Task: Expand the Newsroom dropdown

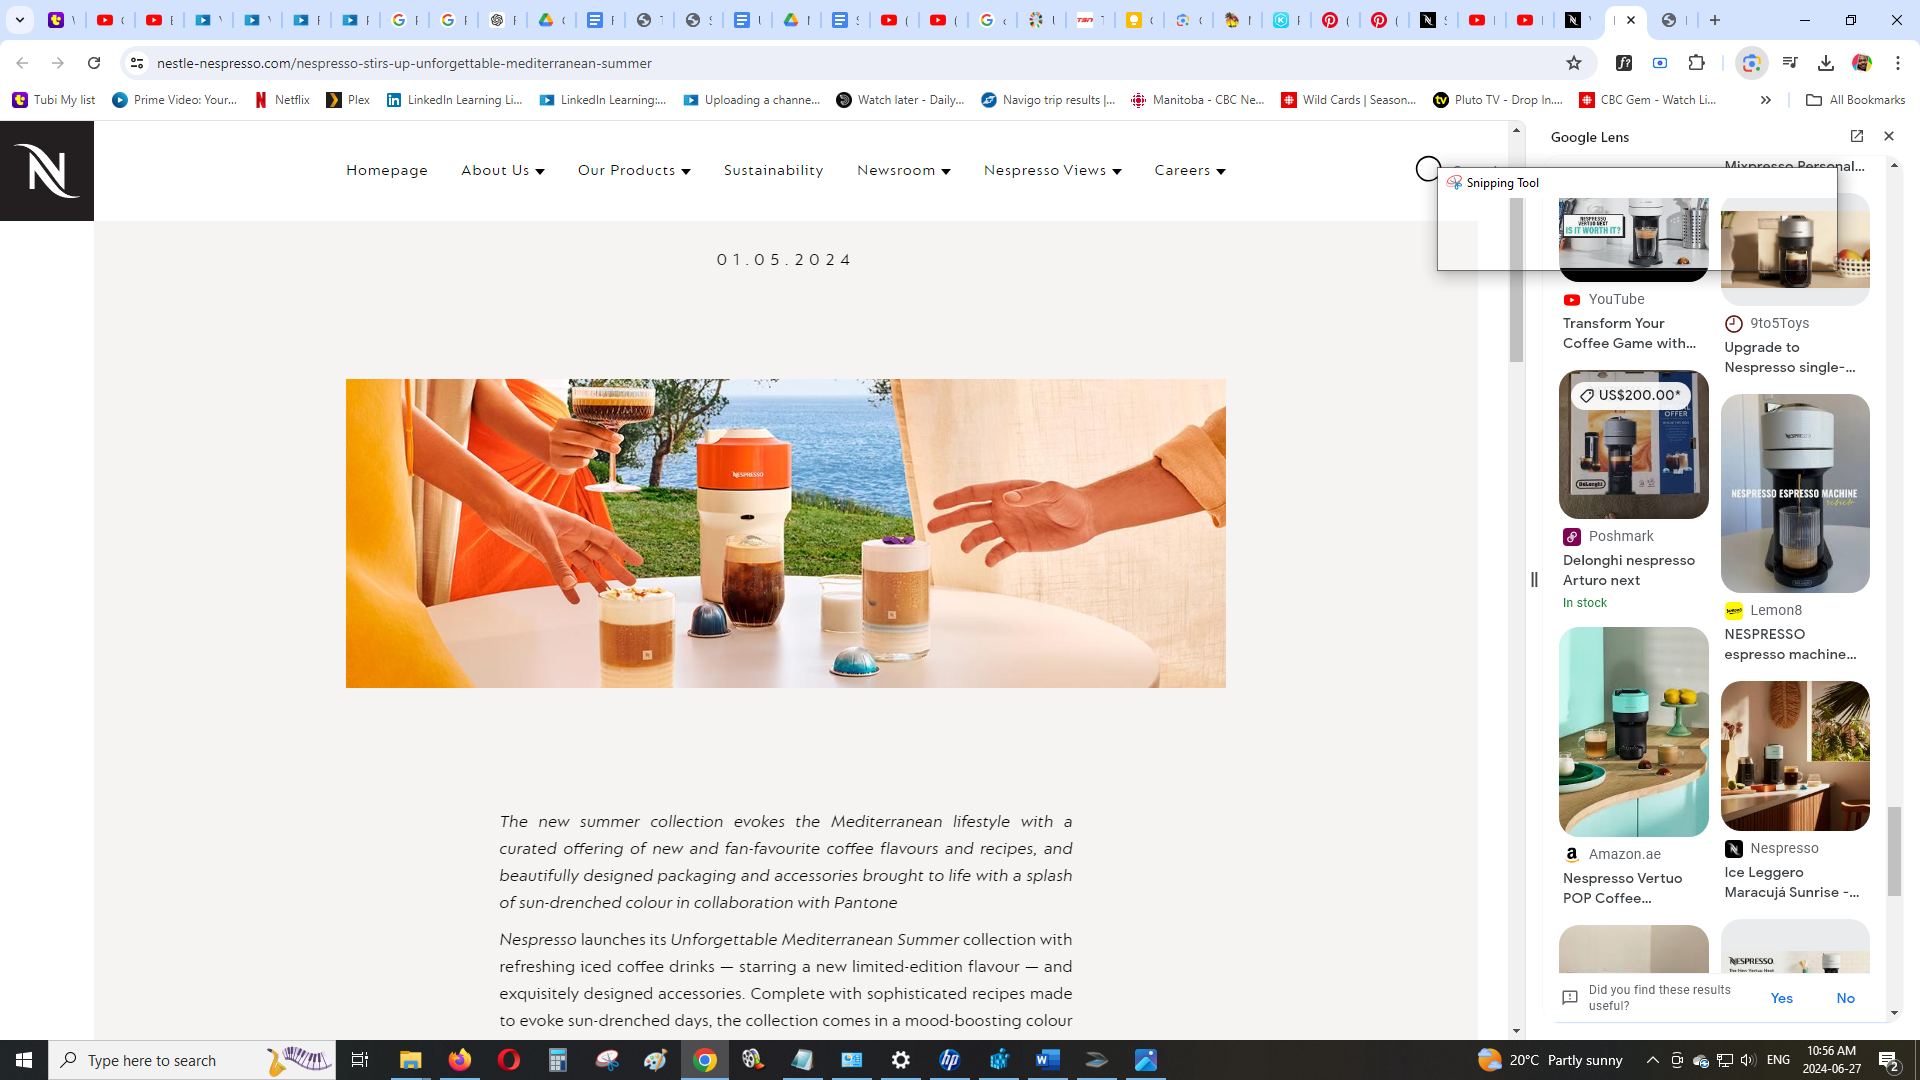Action: coord(903,170)
